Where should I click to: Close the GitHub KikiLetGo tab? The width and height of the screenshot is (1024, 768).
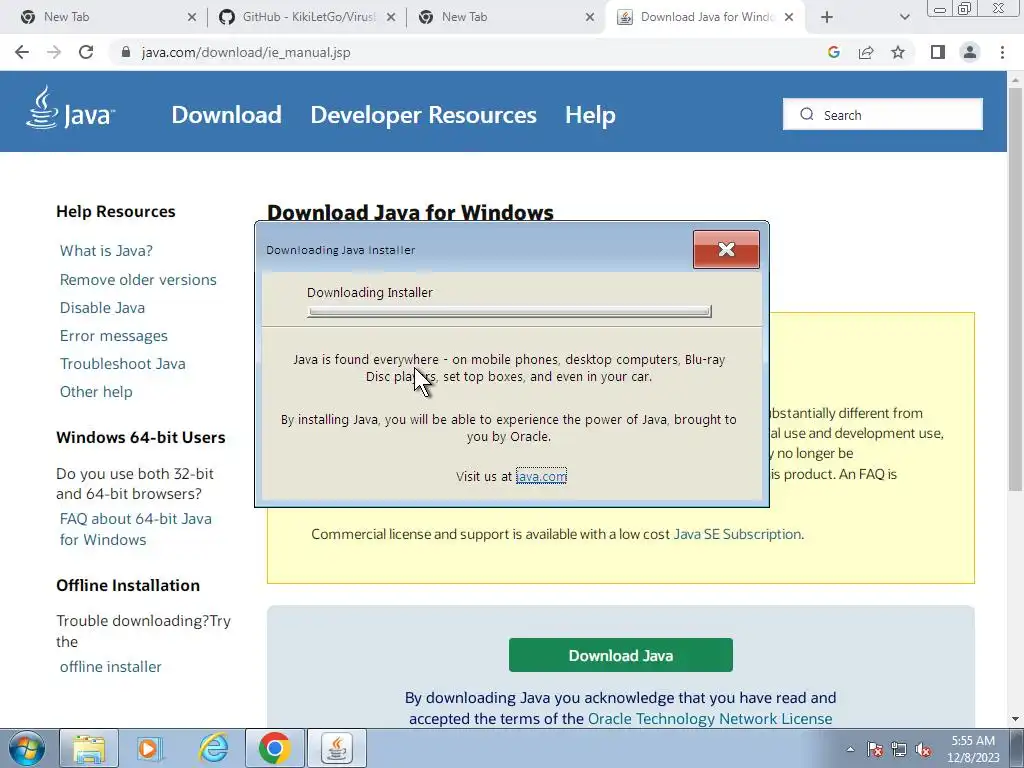click(x=391, y=17)
